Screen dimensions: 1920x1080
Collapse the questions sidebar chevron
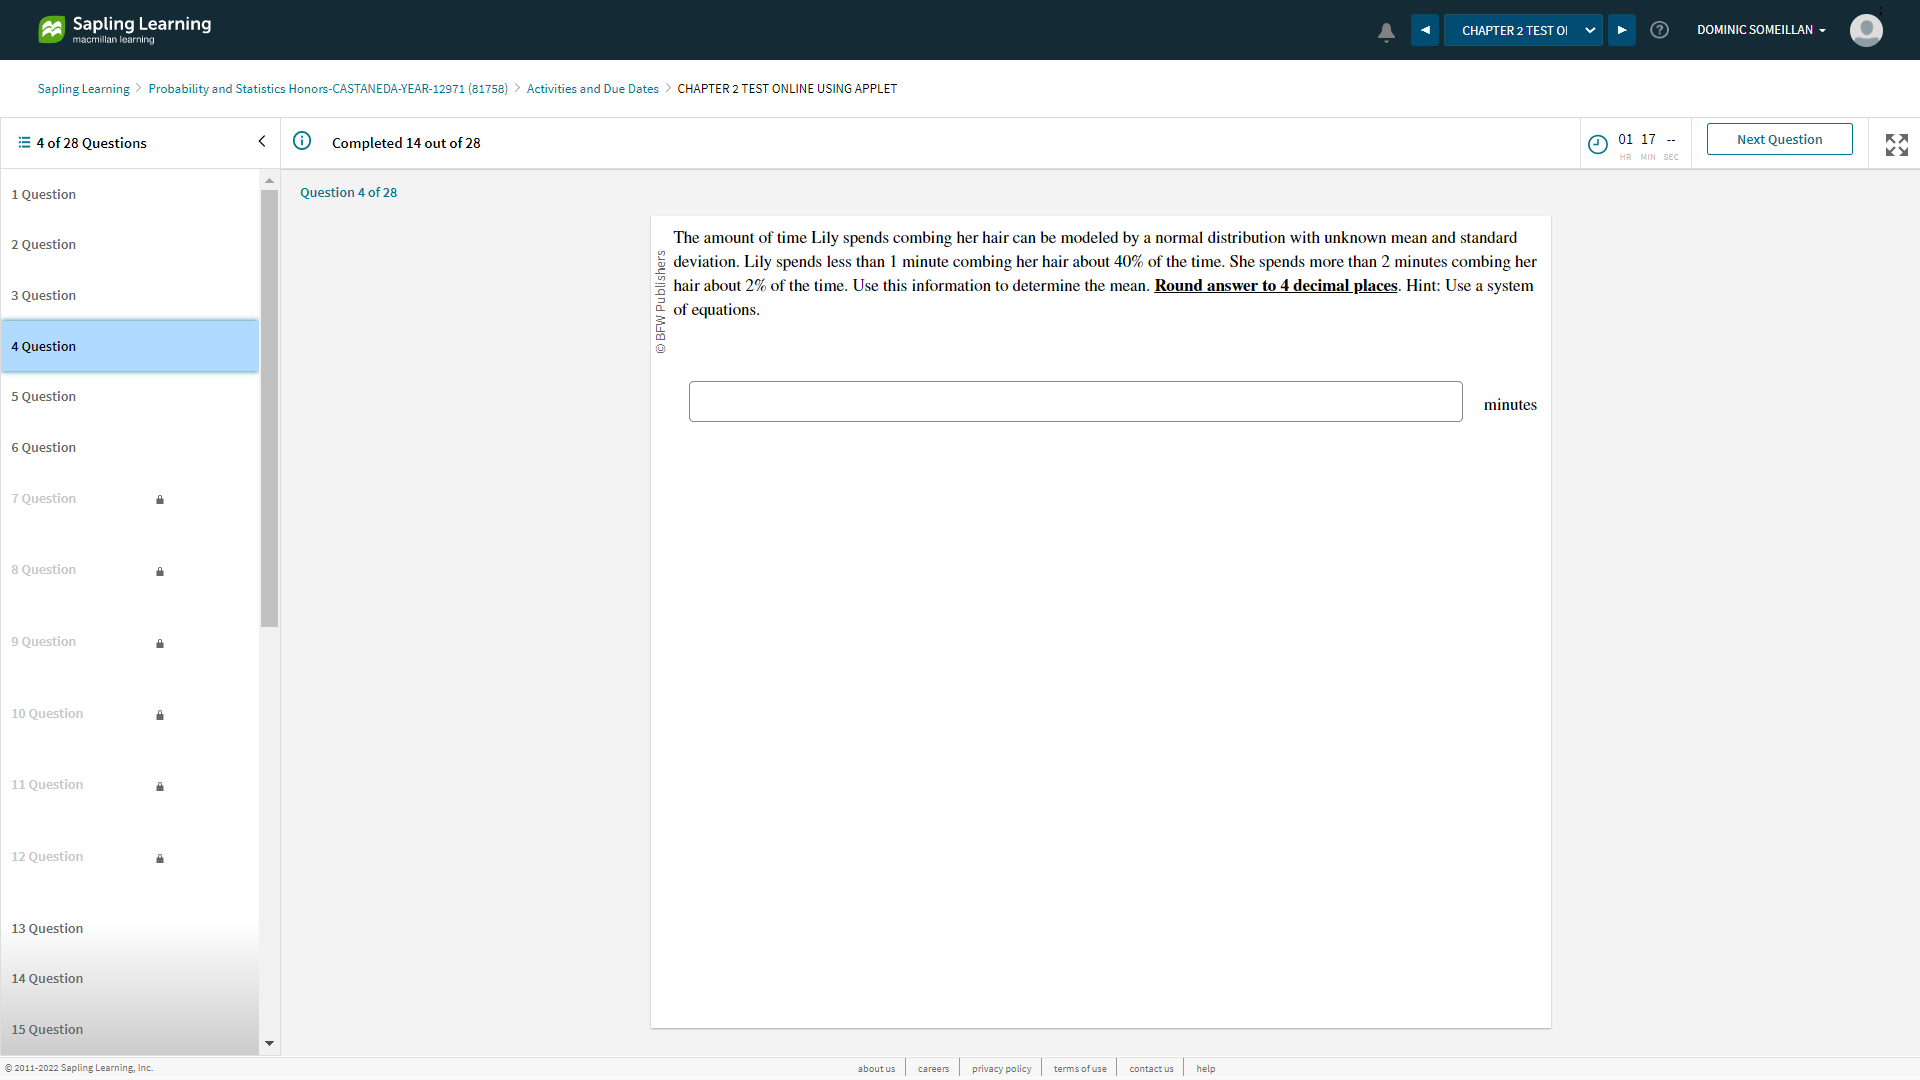pos(262,142)
